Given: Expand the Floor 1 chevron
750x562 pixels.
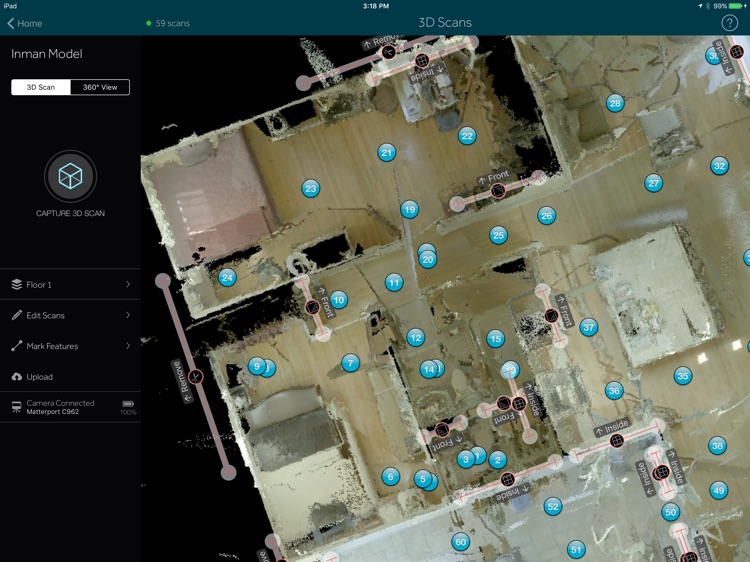Looking at the screenshot, I should 128,285.
